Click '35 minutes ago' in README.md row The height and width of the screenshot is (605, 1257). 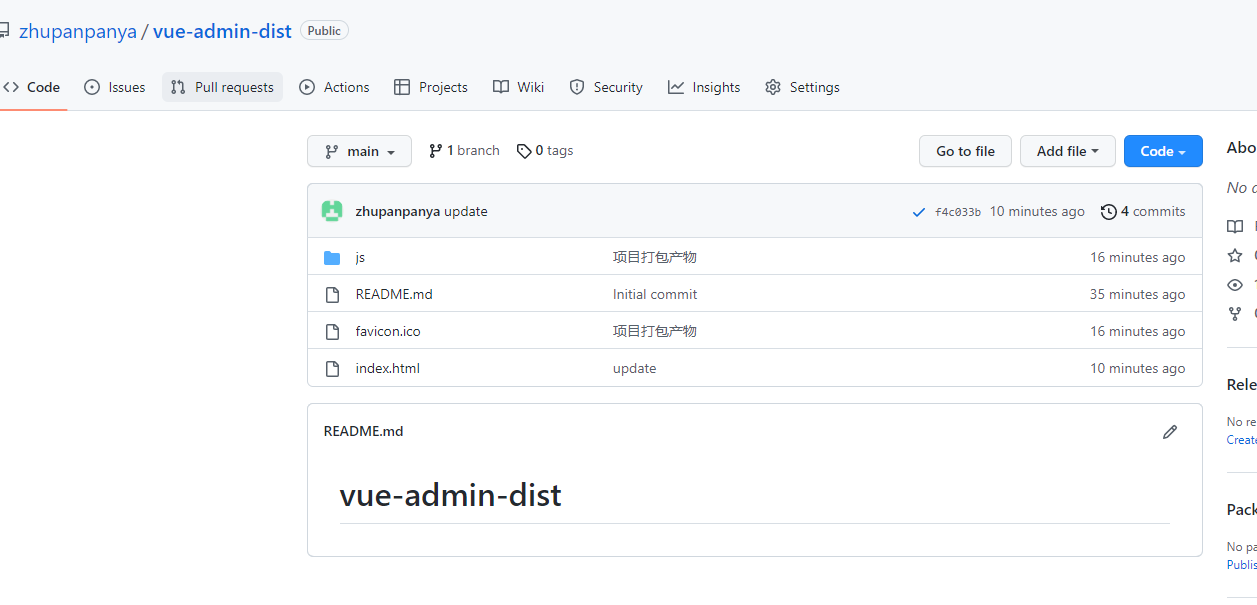tap(1137, 294)
